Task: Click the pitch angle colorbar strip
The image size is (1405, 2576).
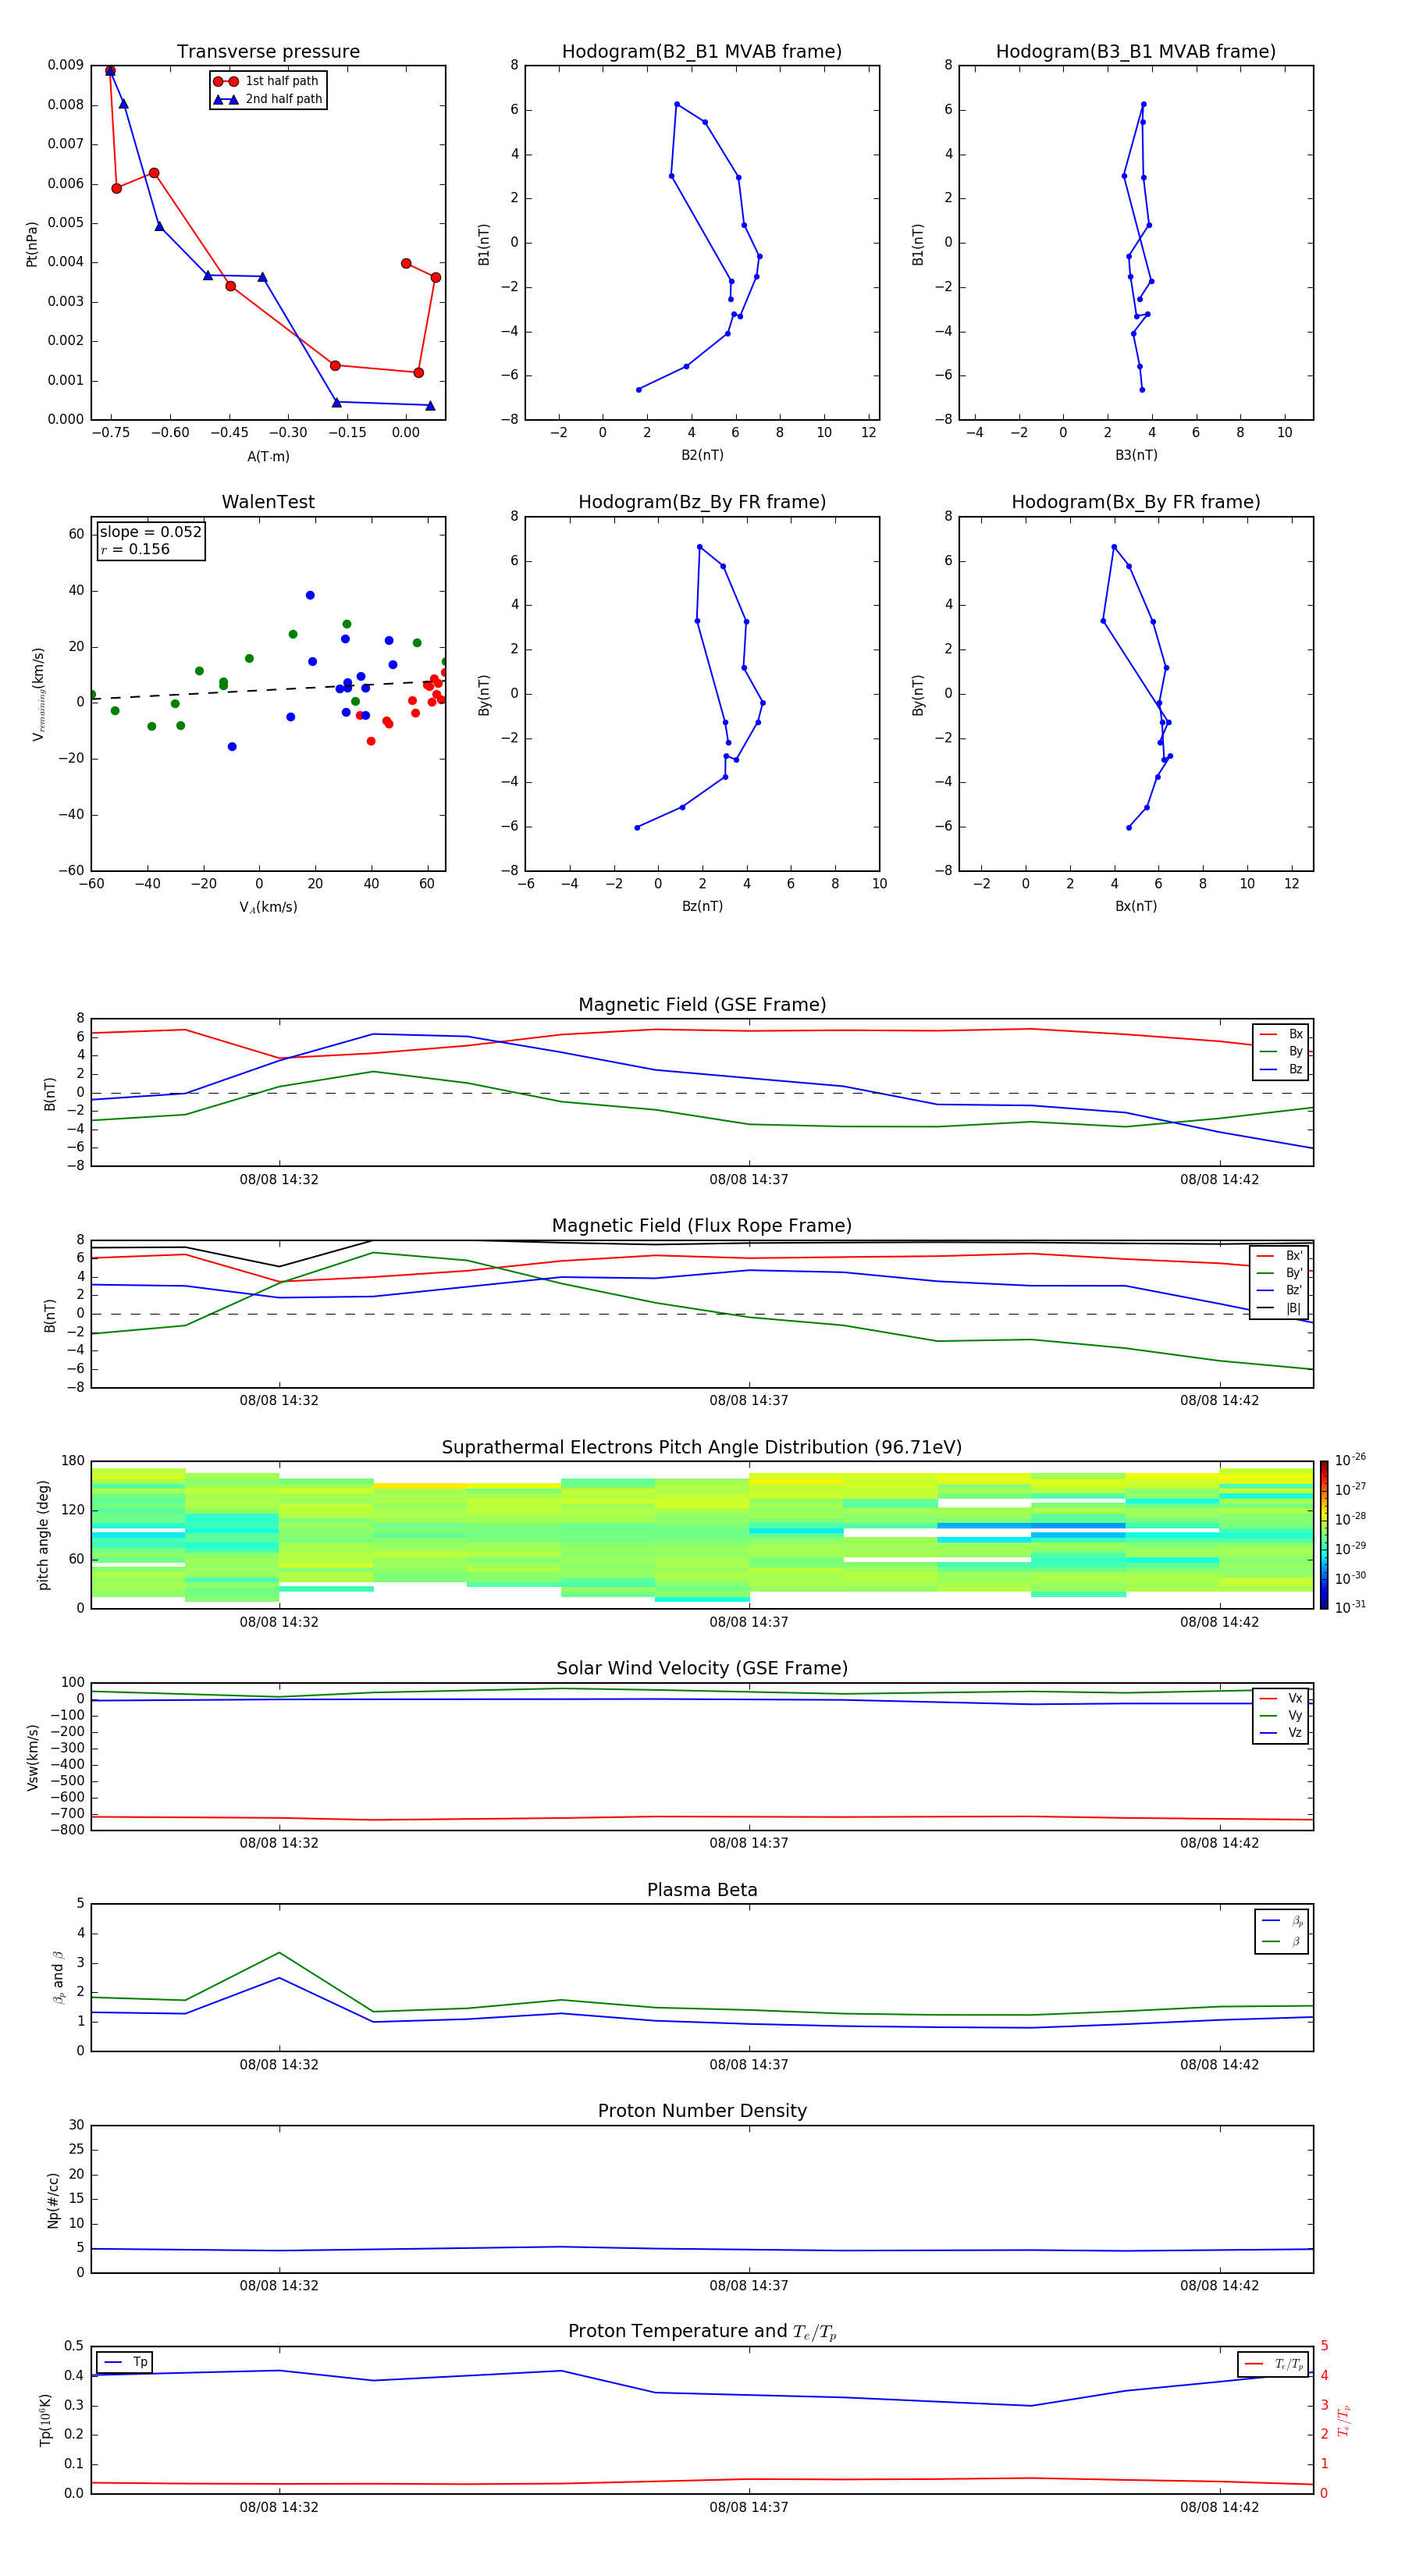Action: (x=1324, y=1535)
